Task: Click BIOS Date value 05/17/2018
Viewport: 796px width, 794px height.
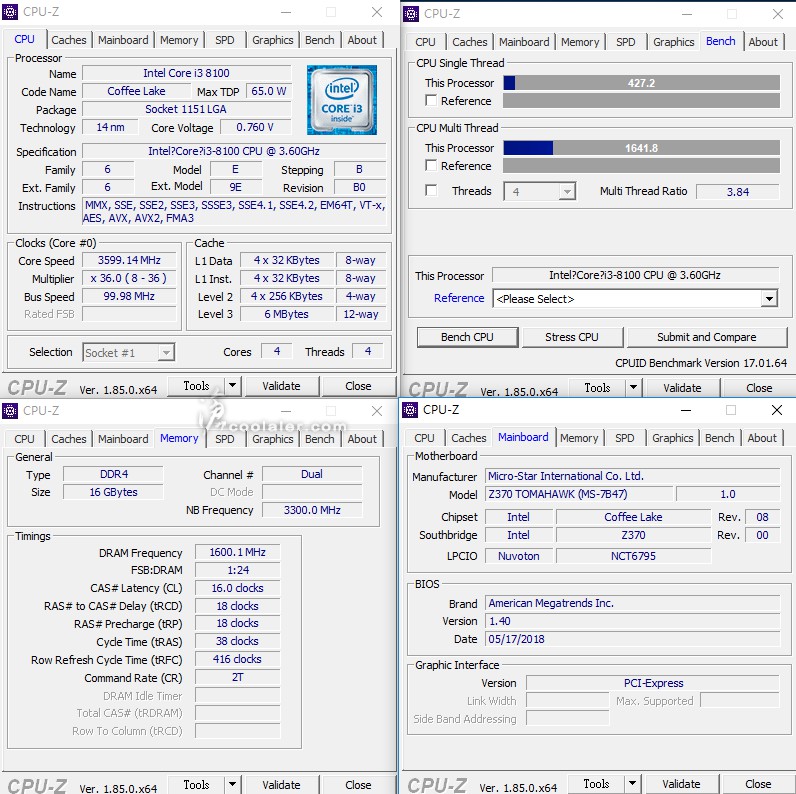Action: [633, 639]
